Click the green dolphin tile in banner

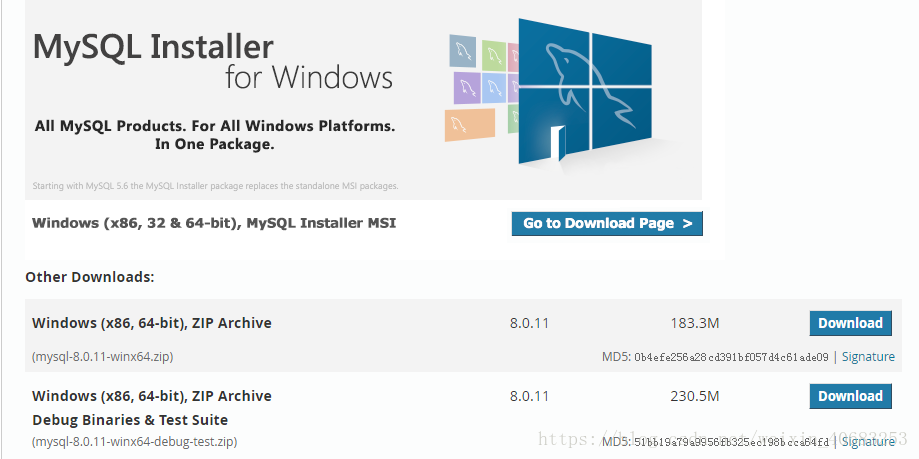[494, 55]
